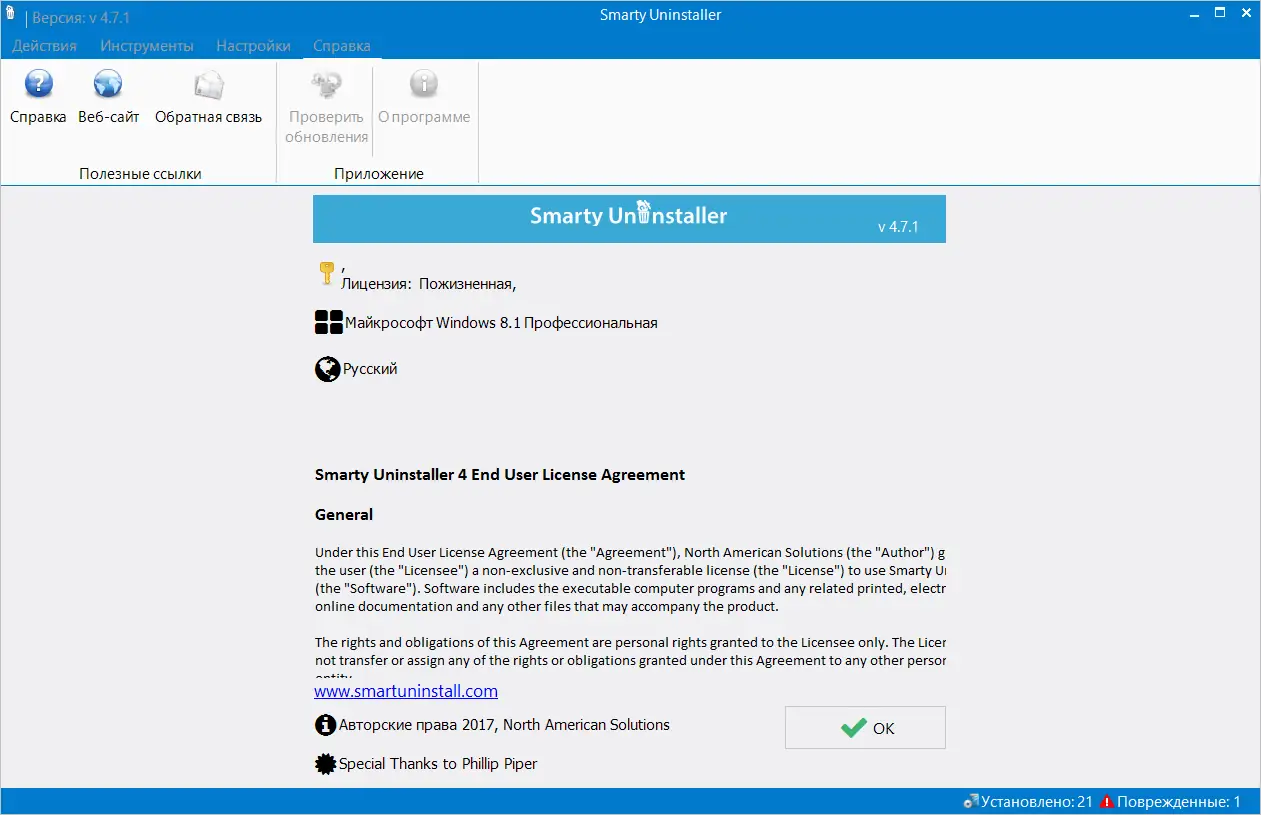Screen dimensions: 1261x815
Task: Click the Windows logo next to Майкрософт Windows 8.1
Action: point(328,322)
